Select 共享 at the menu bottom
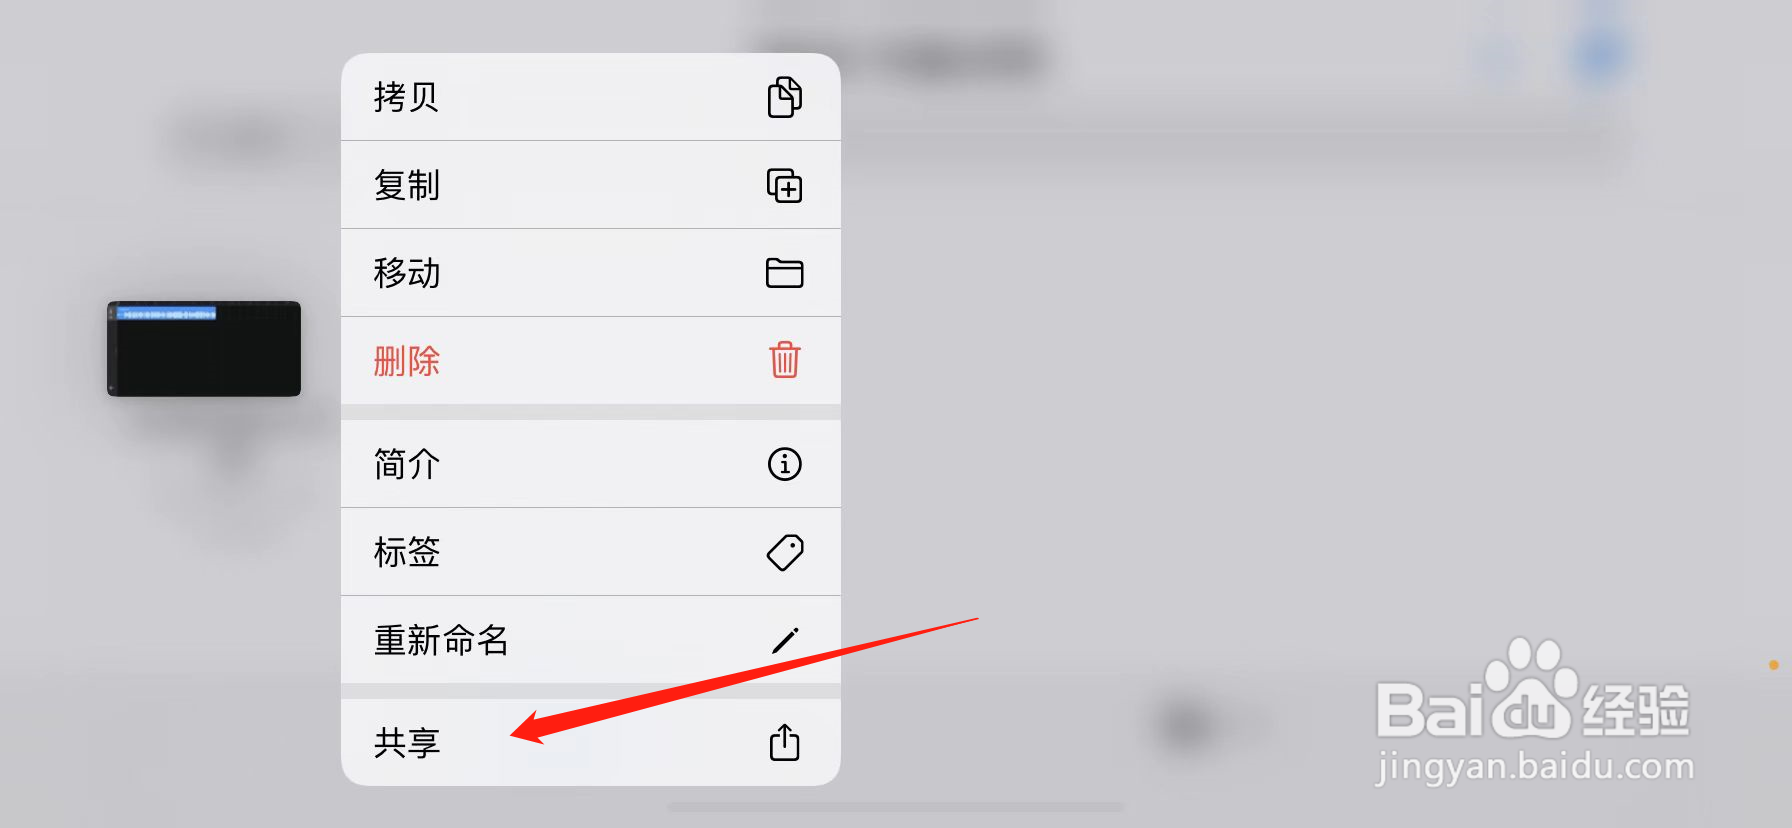The height and width of the screenshot is (828, 1792). (591, 742)
